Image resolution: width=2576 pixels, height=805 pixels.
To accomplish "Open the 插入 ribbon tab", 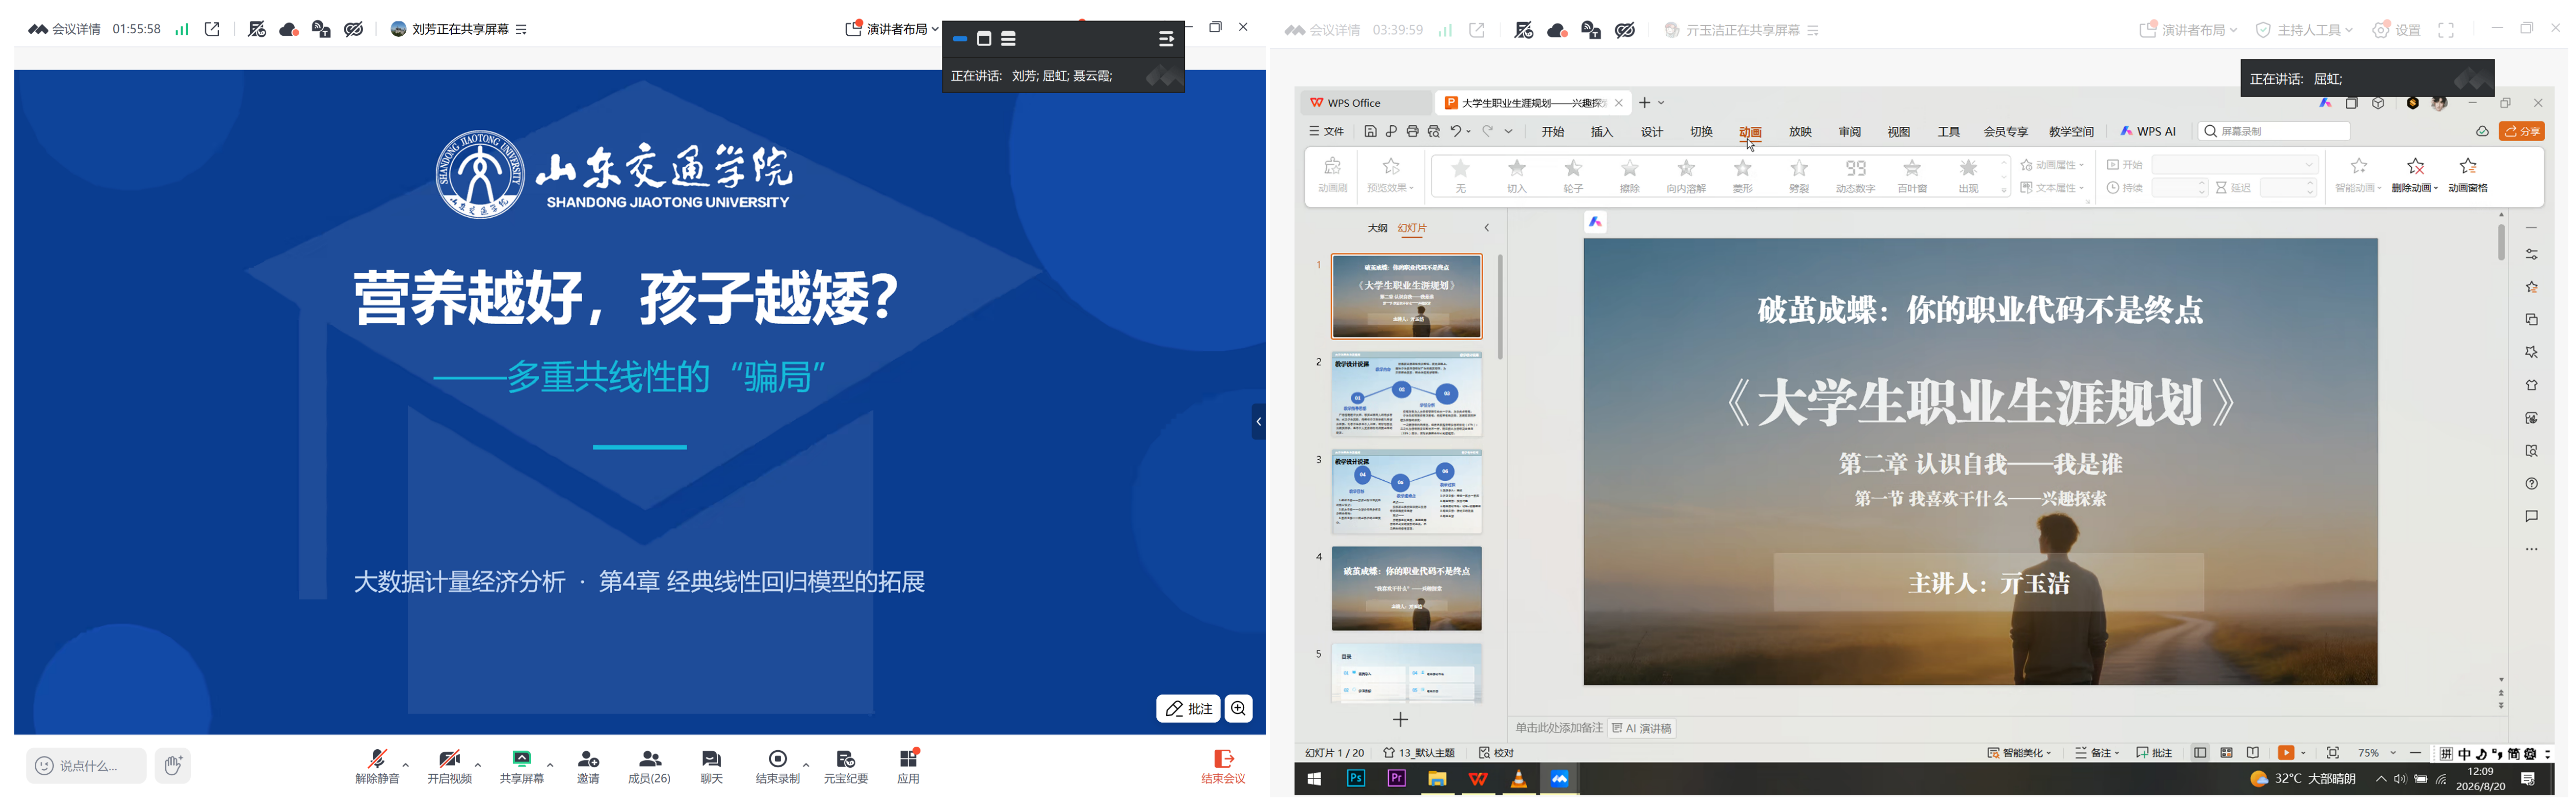I will tap(1602, 132).
